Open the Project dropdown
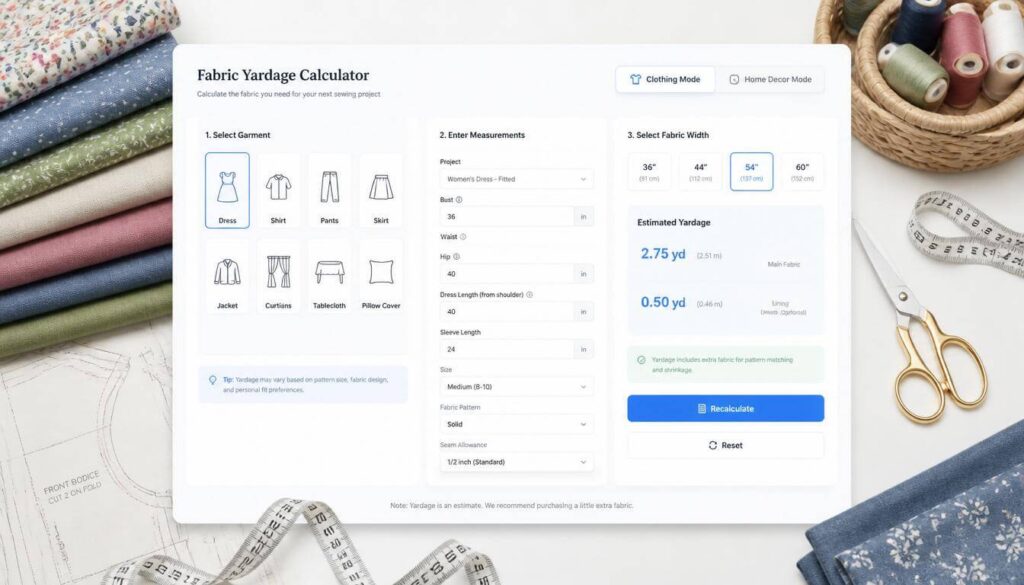This screenshot has width=1024, height=585. pyautogui.click(x=517, y=179)
